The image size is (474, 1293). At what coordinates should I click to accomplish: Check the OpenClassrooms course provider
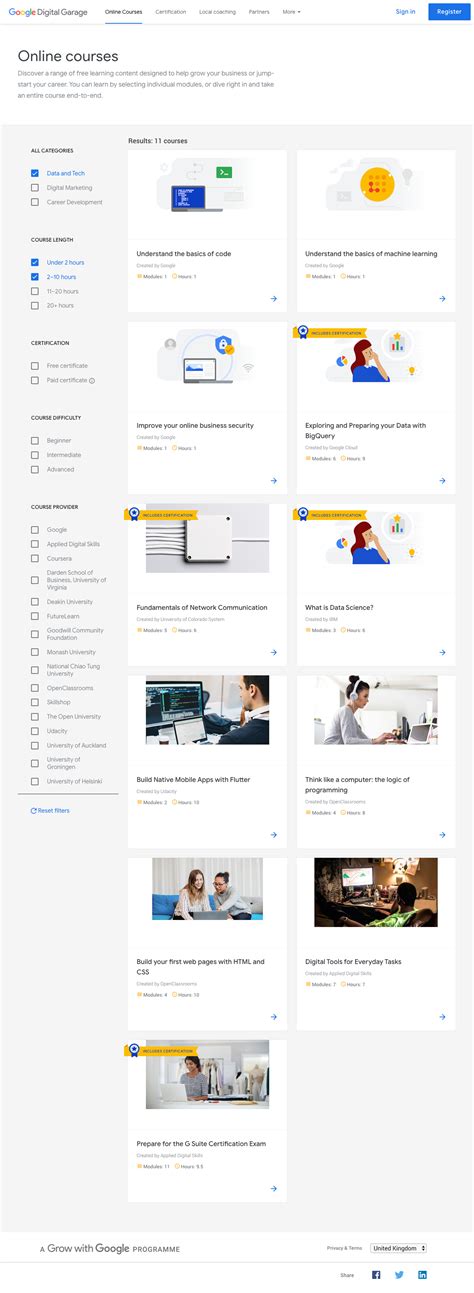coord(35,688)
